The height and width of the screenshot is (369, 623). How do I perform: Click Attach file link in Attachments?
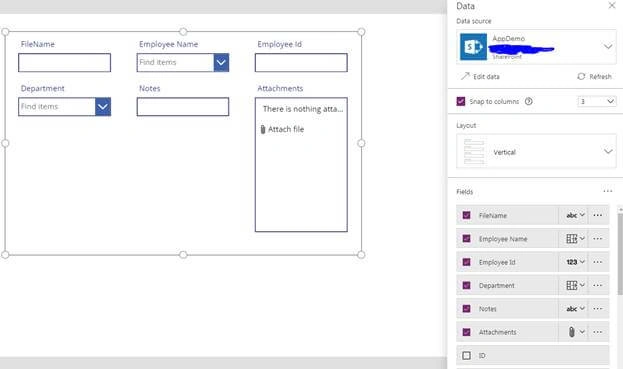[x=286, y=129]
